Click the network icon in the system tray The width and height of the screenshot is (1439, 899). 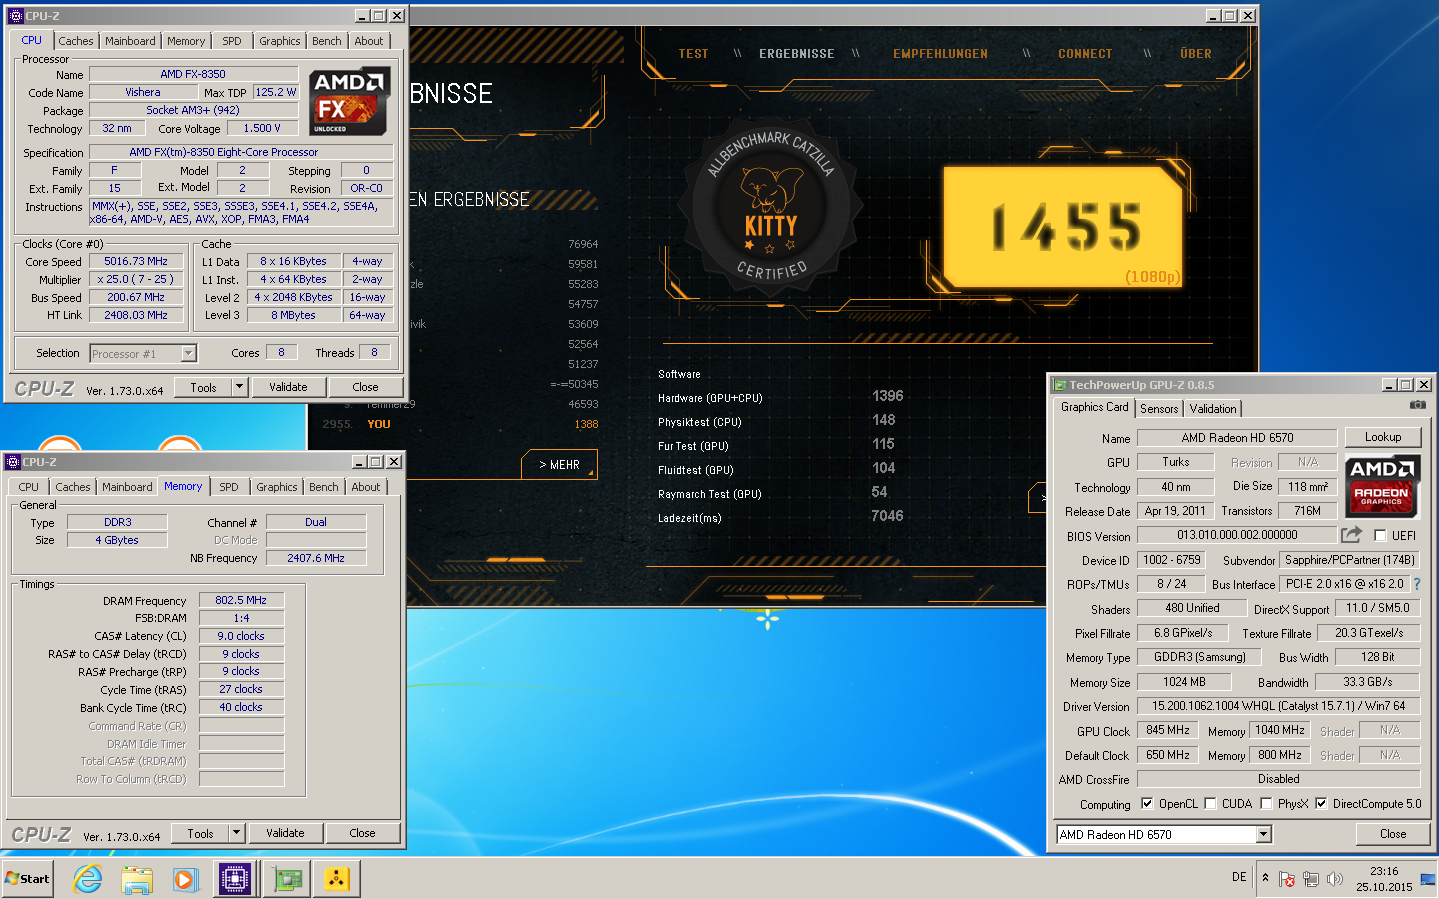click(x=1310, y=879)
